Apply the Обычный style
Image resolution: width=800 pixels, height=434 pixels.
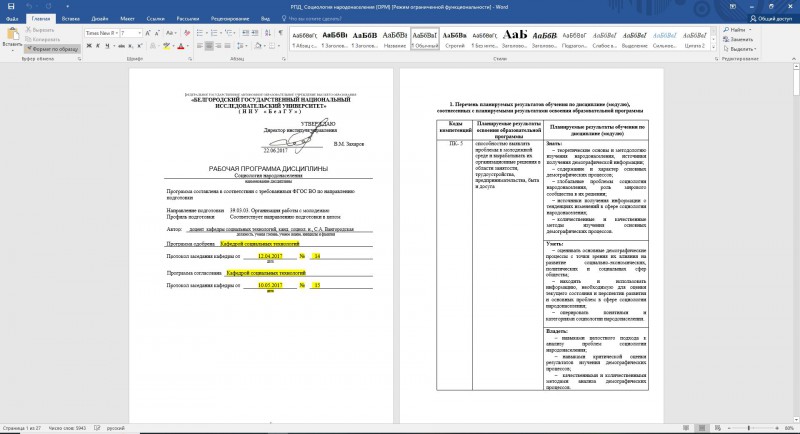424,39
